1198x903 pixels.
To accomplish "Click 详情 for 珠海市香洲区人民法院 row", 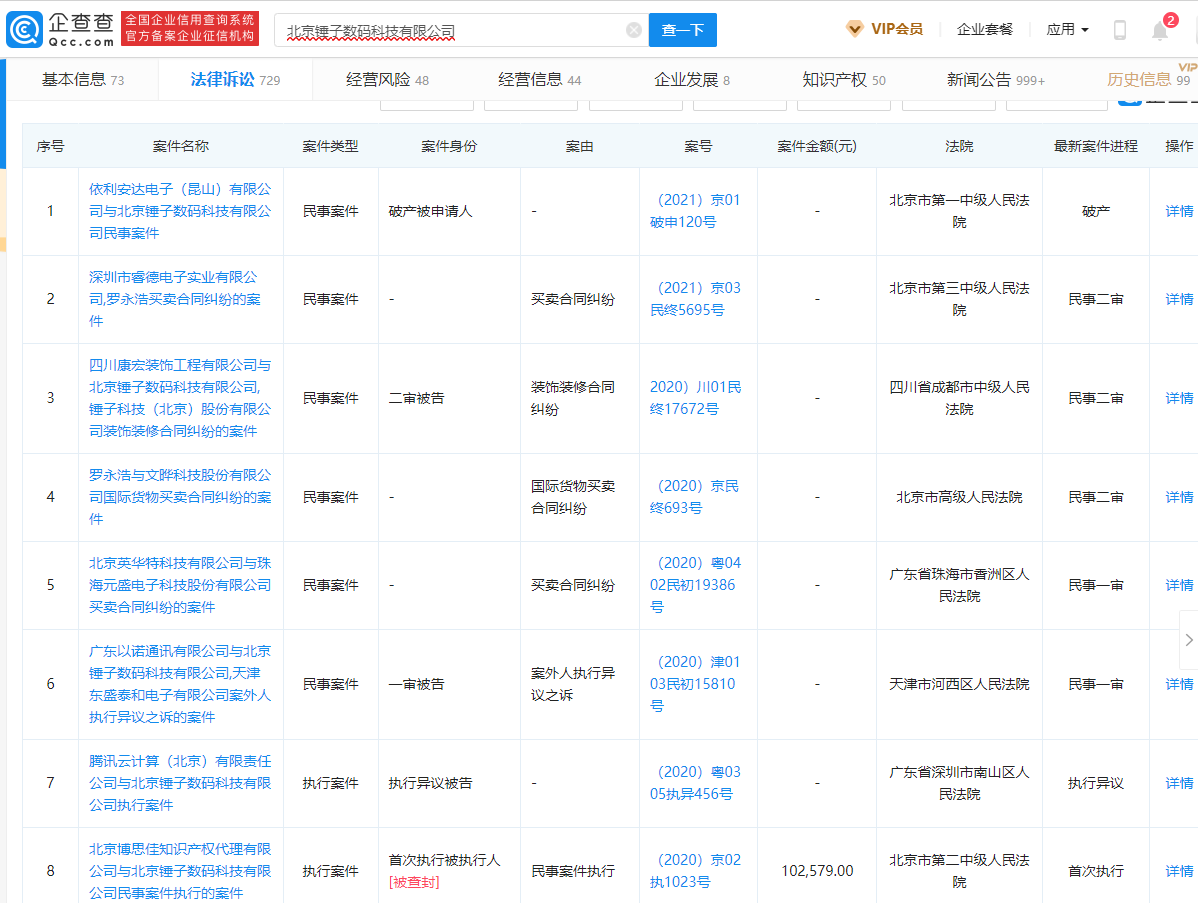I will pos(1179,584).
